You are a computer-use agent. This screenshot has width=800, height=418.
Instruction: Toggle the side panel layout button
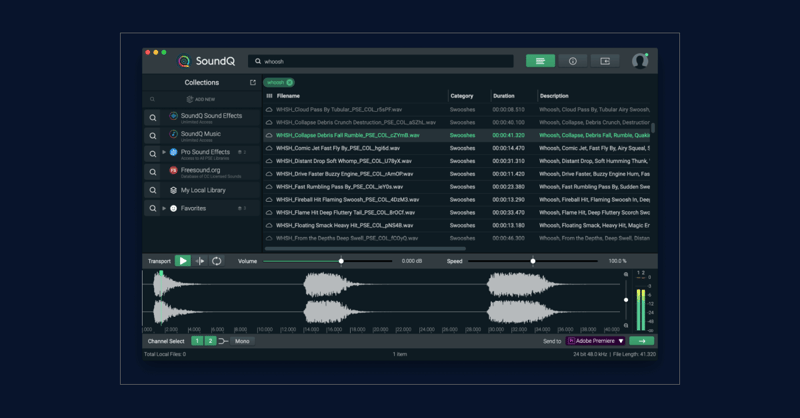tap(605, 61)
